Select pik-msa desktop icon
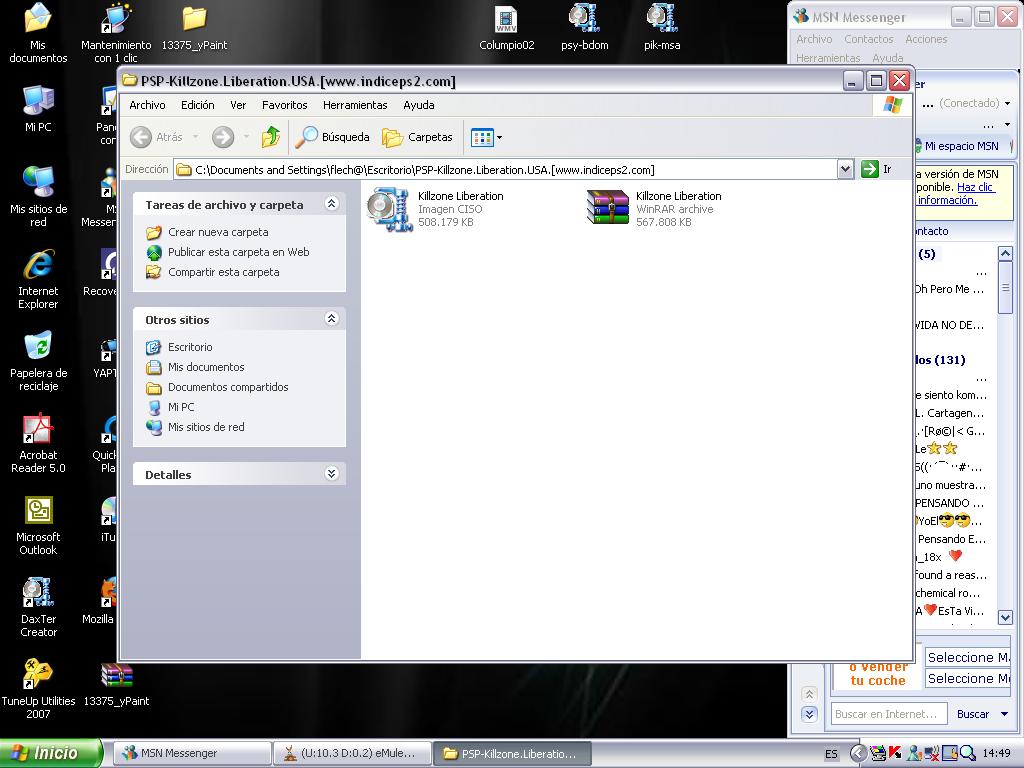The image size is (1024, 768). [662, 27]
